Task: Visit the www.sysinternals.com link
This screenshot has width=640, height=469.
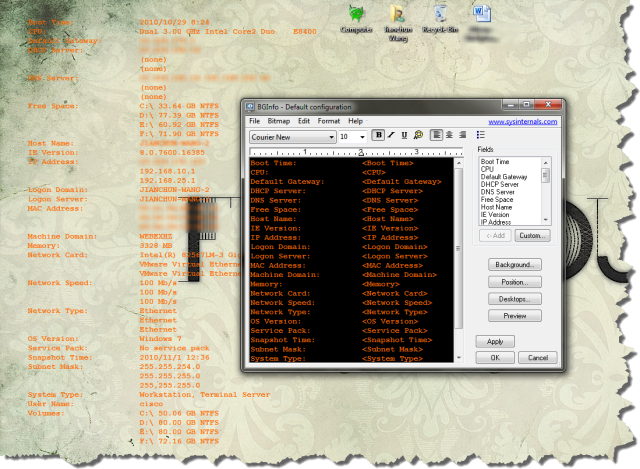Action: [521, 121]
